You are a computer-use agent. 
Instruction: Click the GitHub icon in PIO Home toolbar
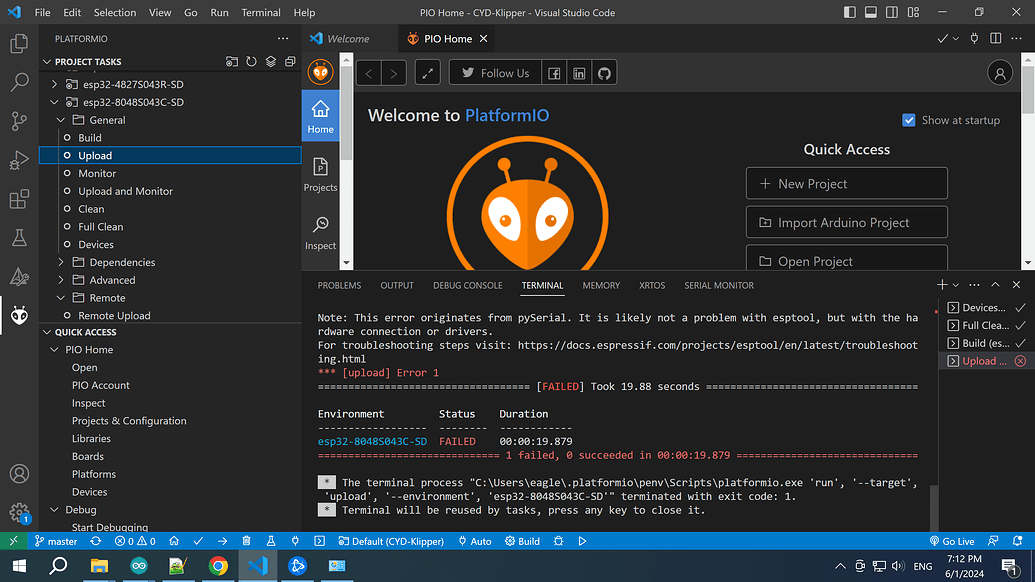[604, 73]
